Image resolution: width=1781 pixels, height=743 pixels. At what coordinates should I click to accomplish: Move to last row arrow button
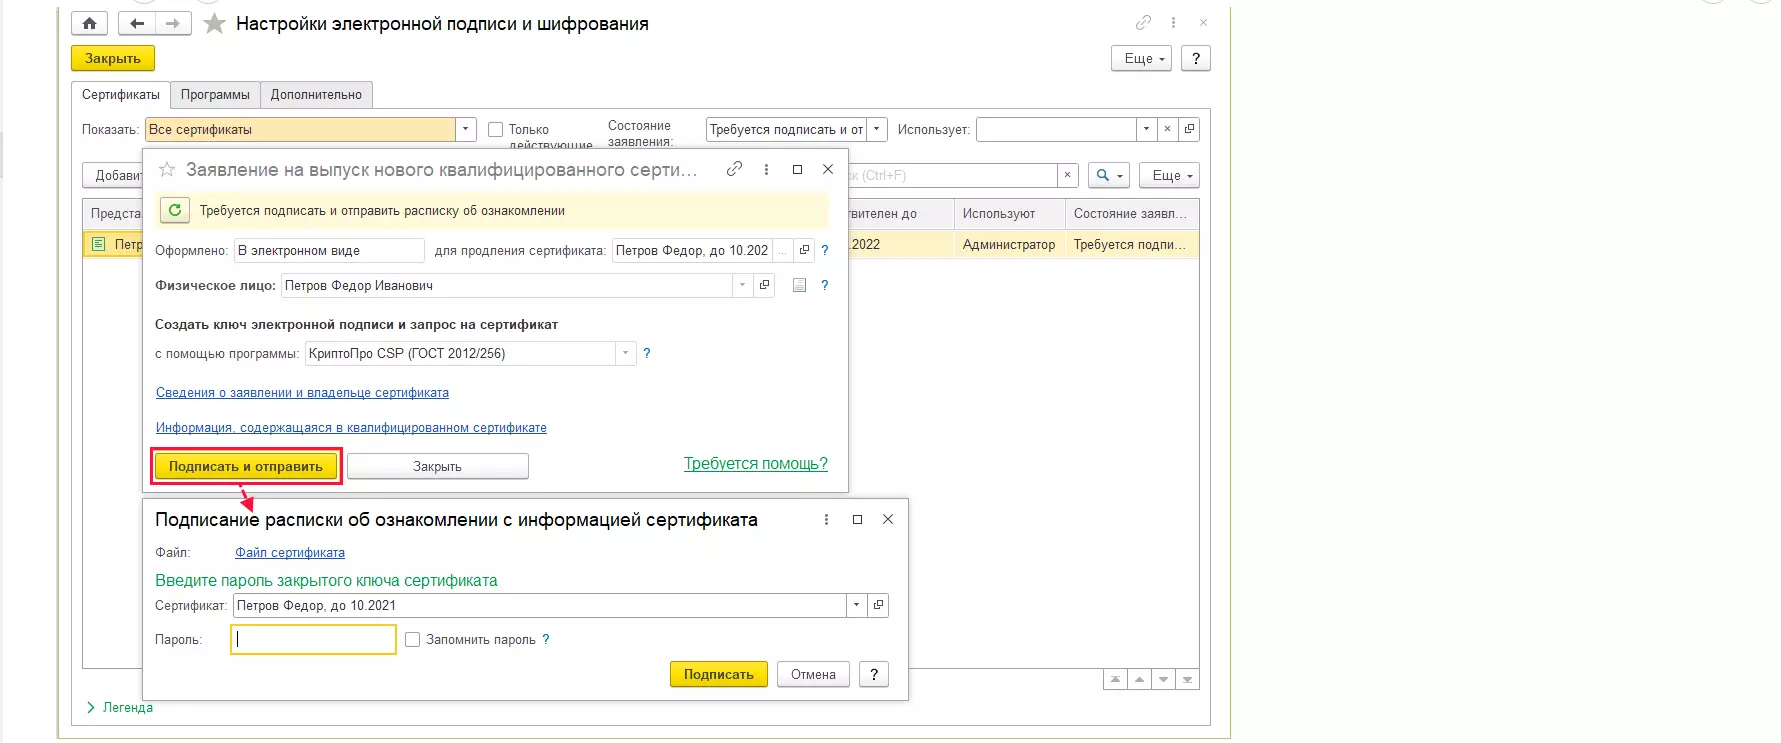point(1187,679)
